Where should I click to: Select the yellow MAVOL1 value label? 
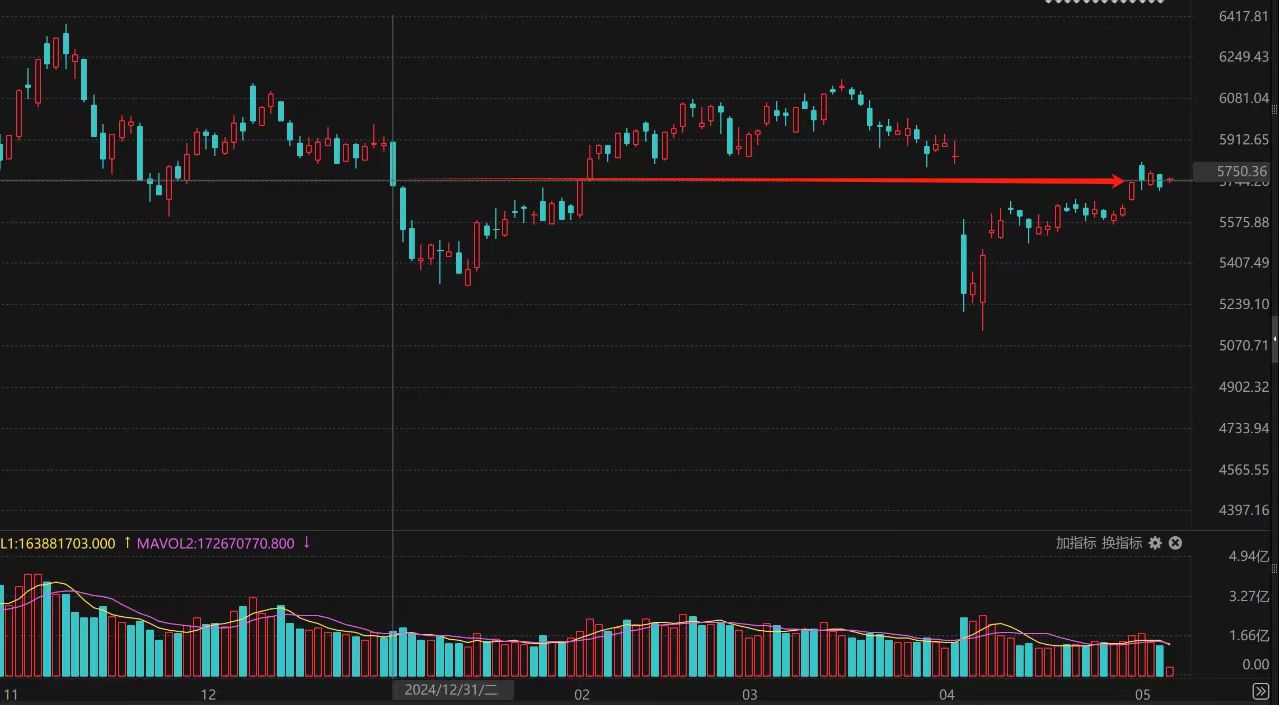[58, 544]
